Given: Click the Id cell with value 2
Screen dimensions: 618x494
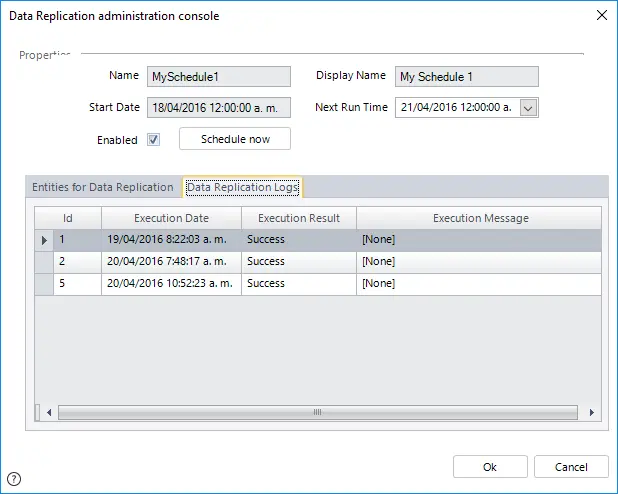Looking at the screenshot, I should coord(77,262).
